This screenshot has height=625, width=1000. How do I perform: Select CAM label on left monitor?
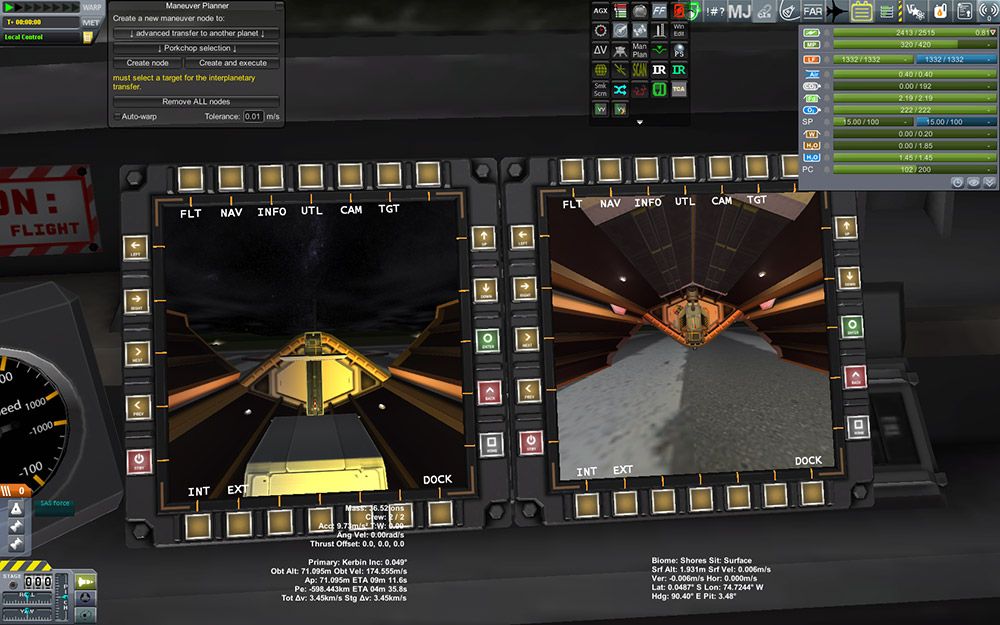coord(351,210)
